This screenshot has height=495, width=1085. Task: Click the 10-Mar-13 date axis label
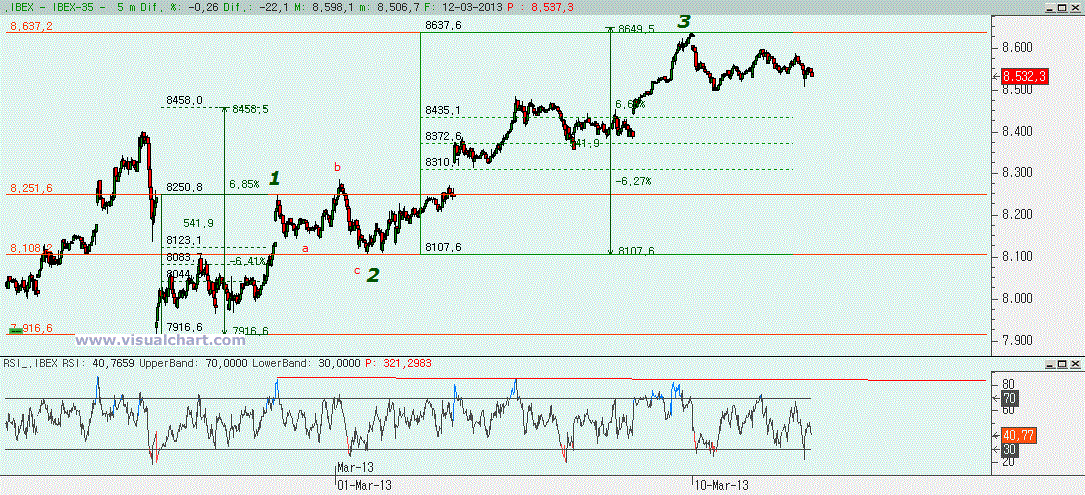(722, 484)
